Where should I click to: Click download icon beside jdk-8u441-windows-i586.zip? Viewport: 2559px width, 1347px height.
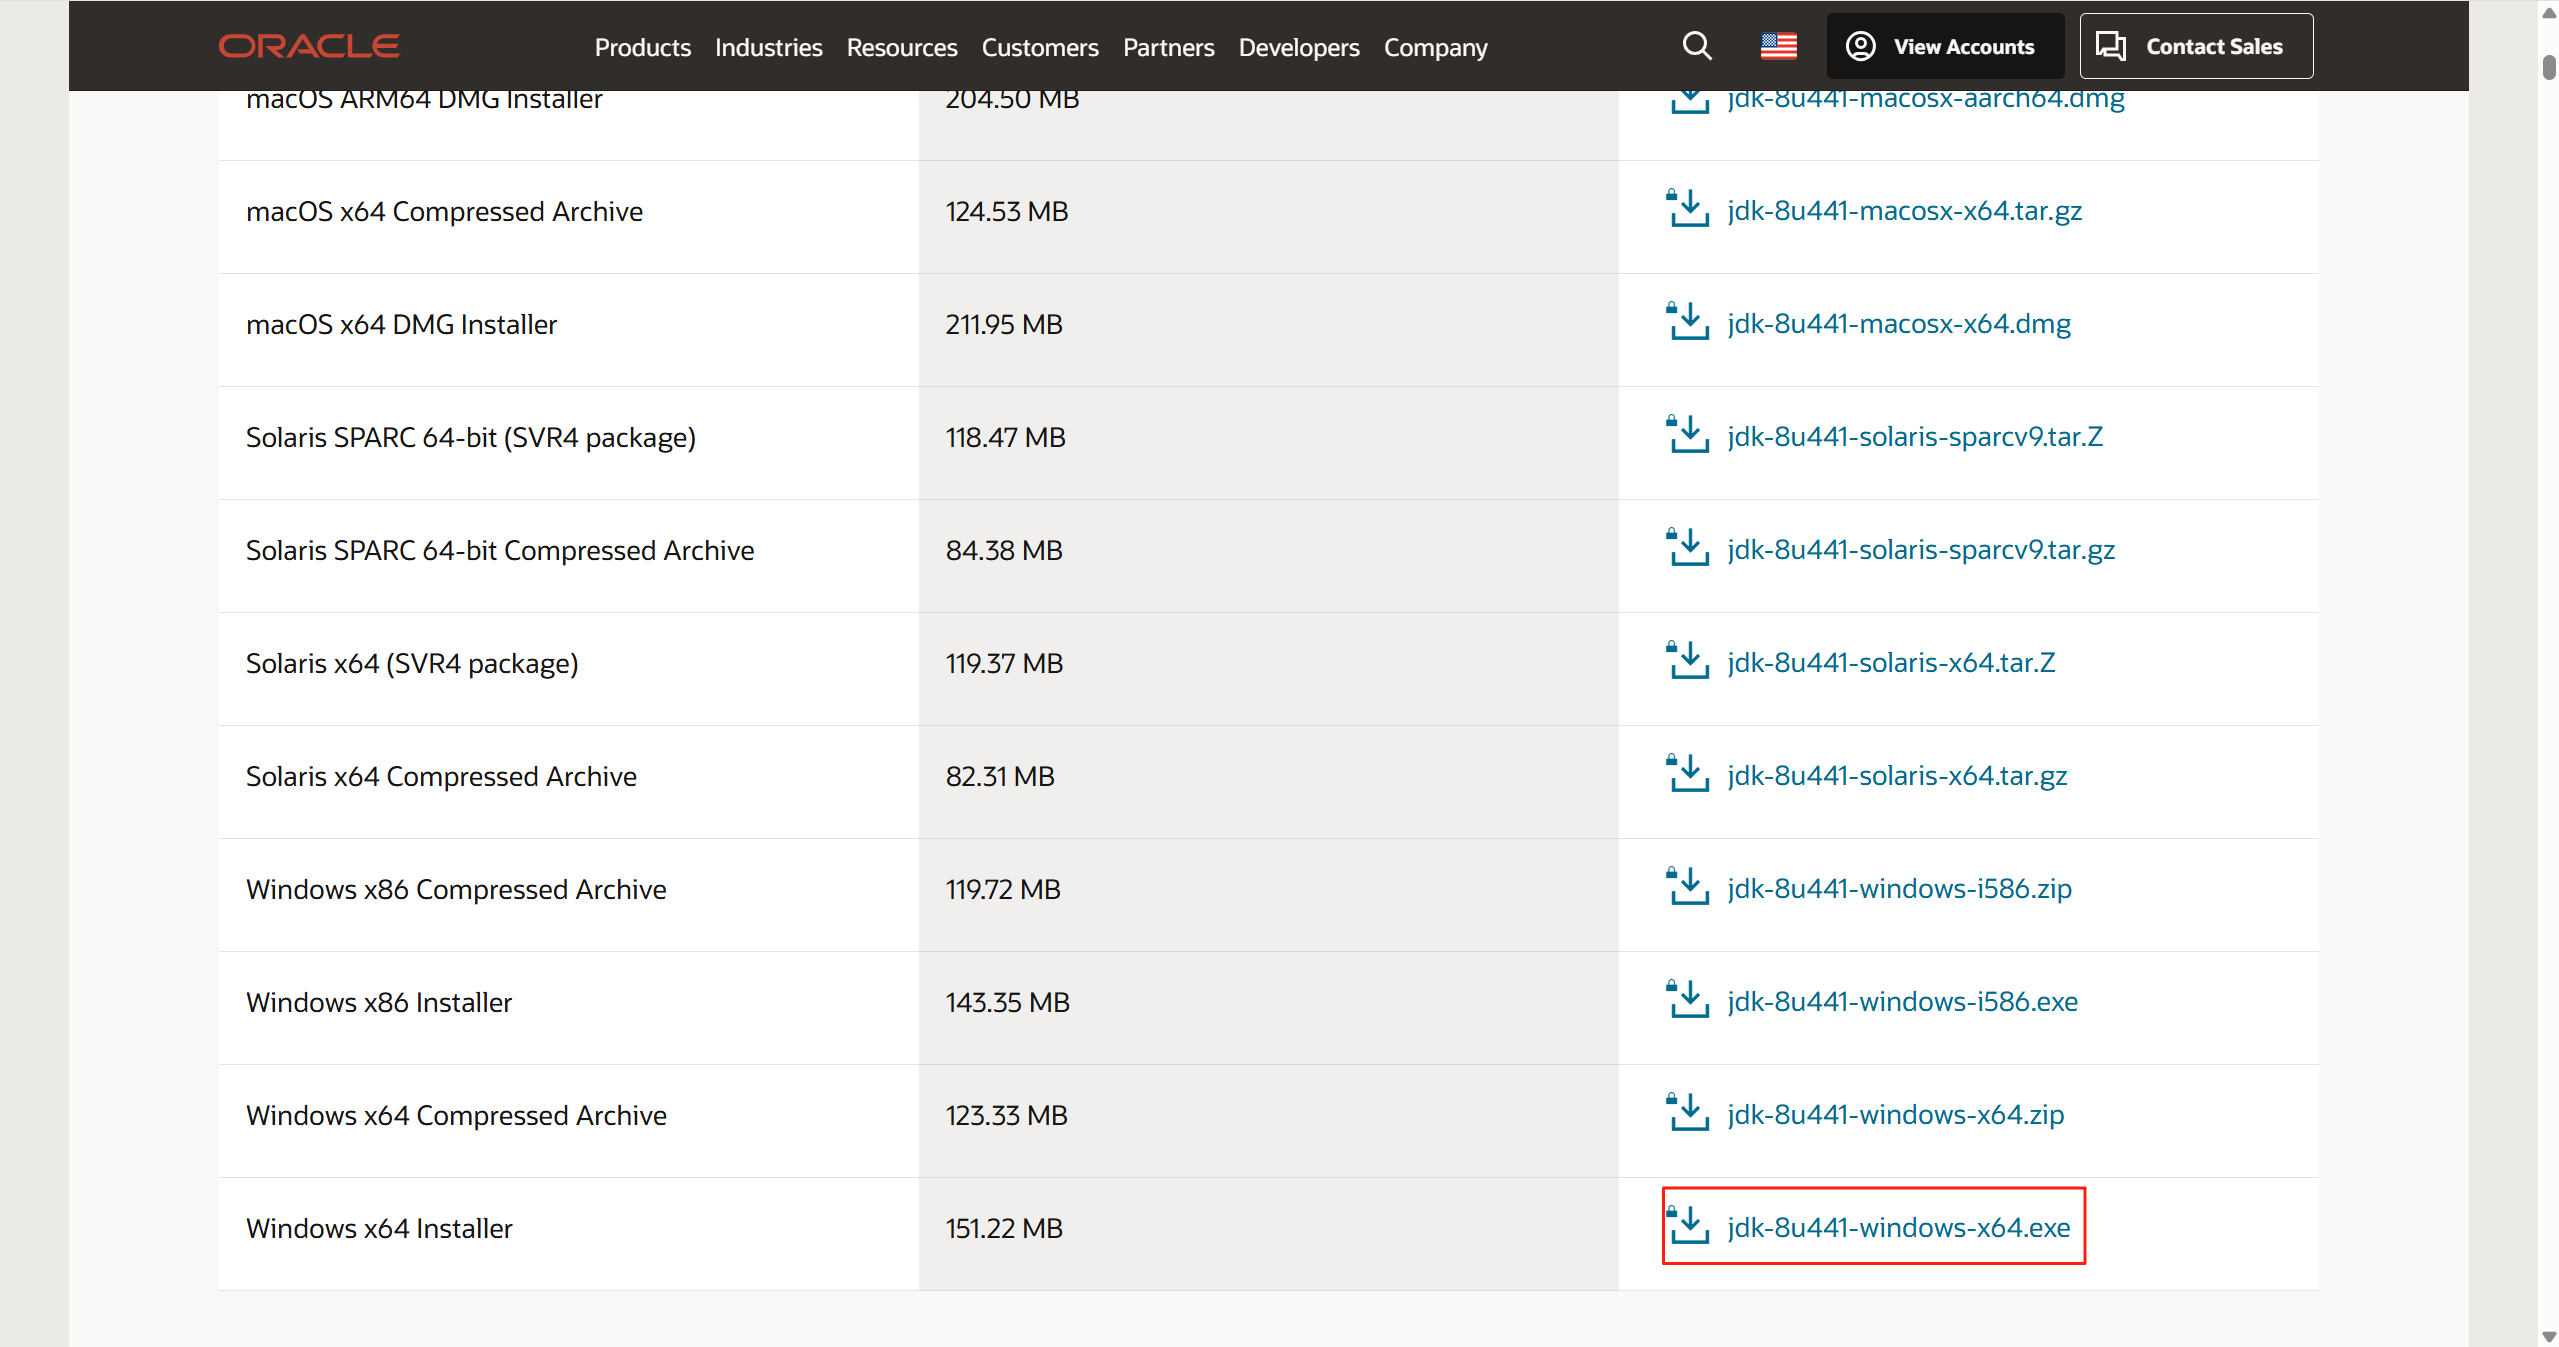[x=1688, y=888]
